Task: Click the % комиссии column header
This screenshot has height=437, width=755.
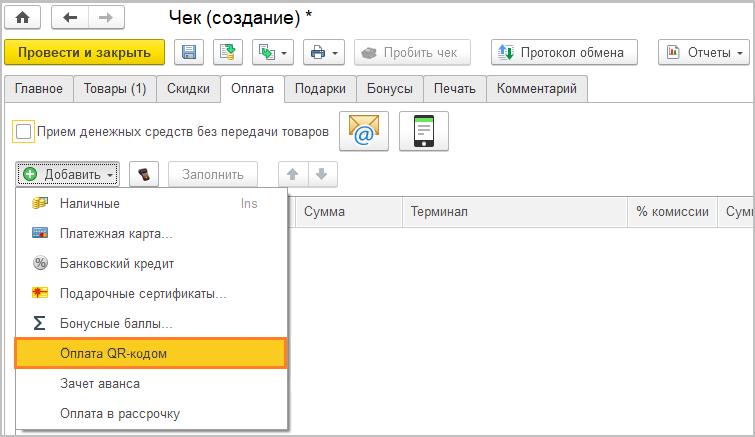Action: [x=672, y=212]
